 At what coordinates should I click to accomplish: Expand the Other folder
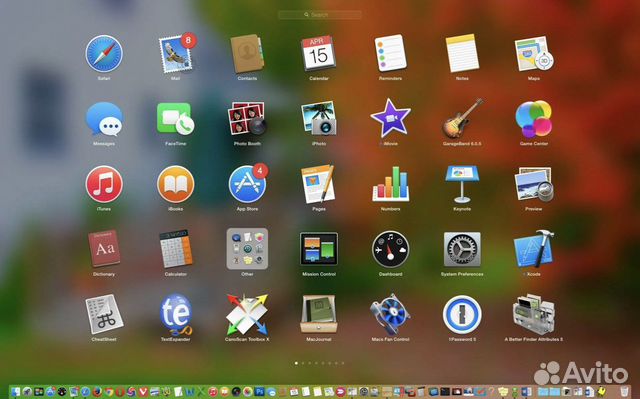point(247,249)
